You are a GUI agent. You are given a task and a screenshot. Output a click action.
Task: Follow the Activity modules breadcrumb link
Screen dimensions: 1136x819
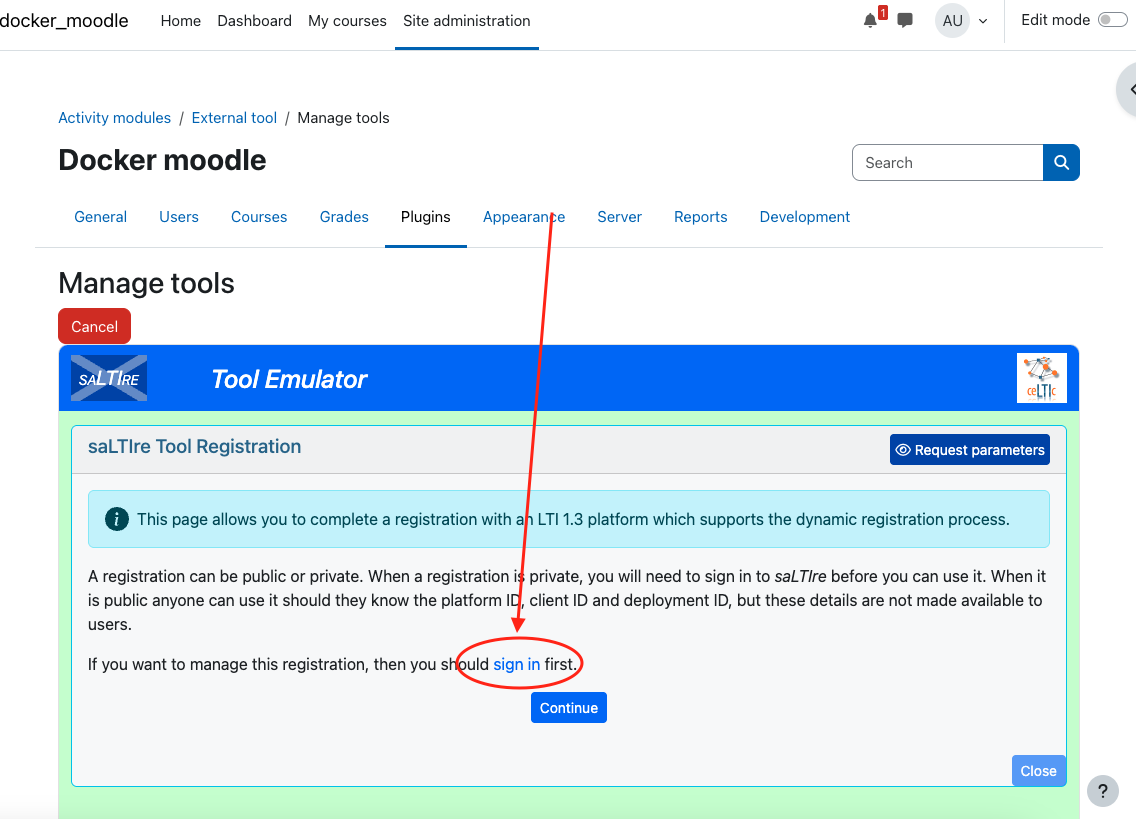pos(114,118)
